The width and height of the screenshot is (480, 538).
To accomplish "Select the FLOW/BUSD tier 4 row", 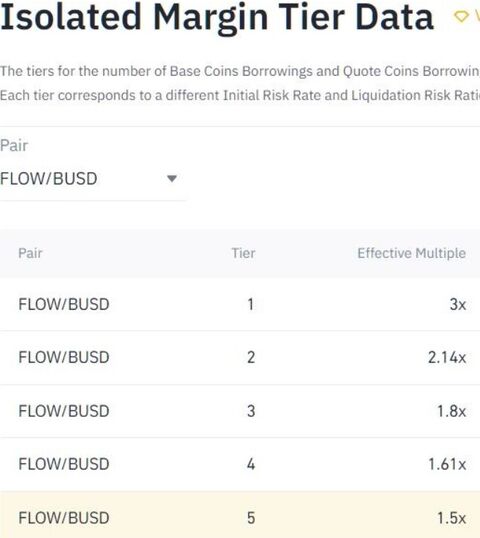I will pos(240,464).
